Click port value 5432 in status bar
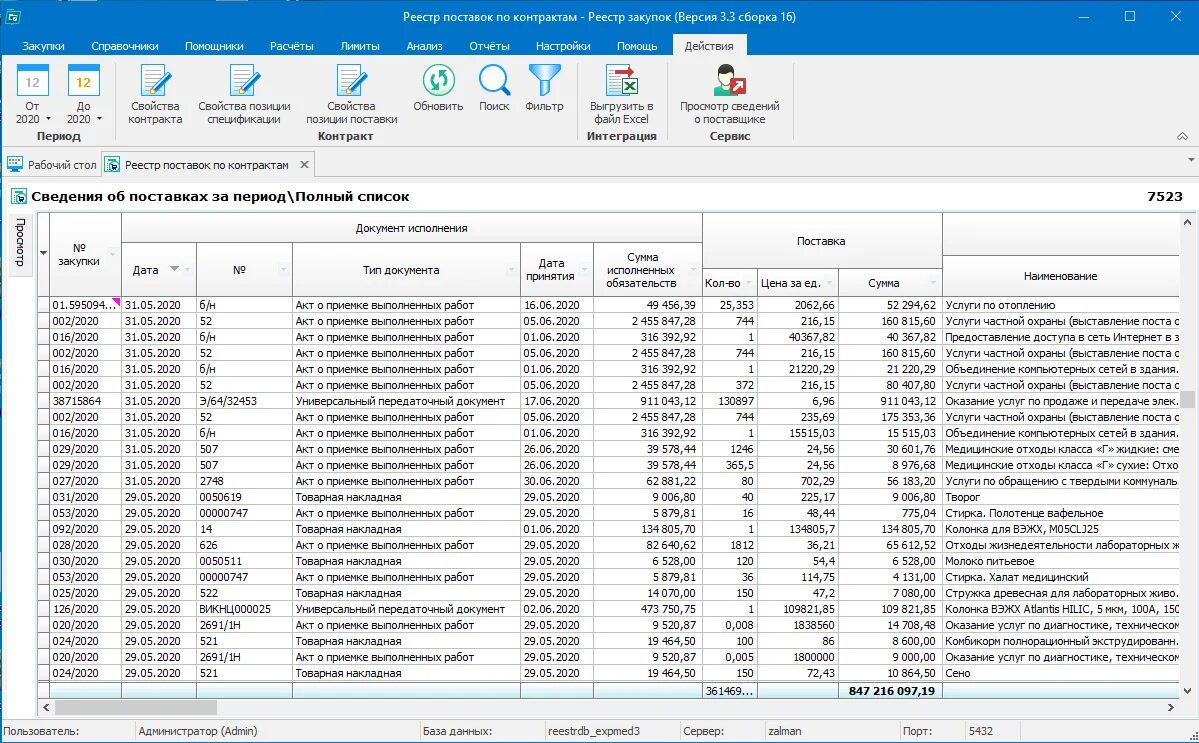The image size is (1199, 743). click(x=980, y=731)
